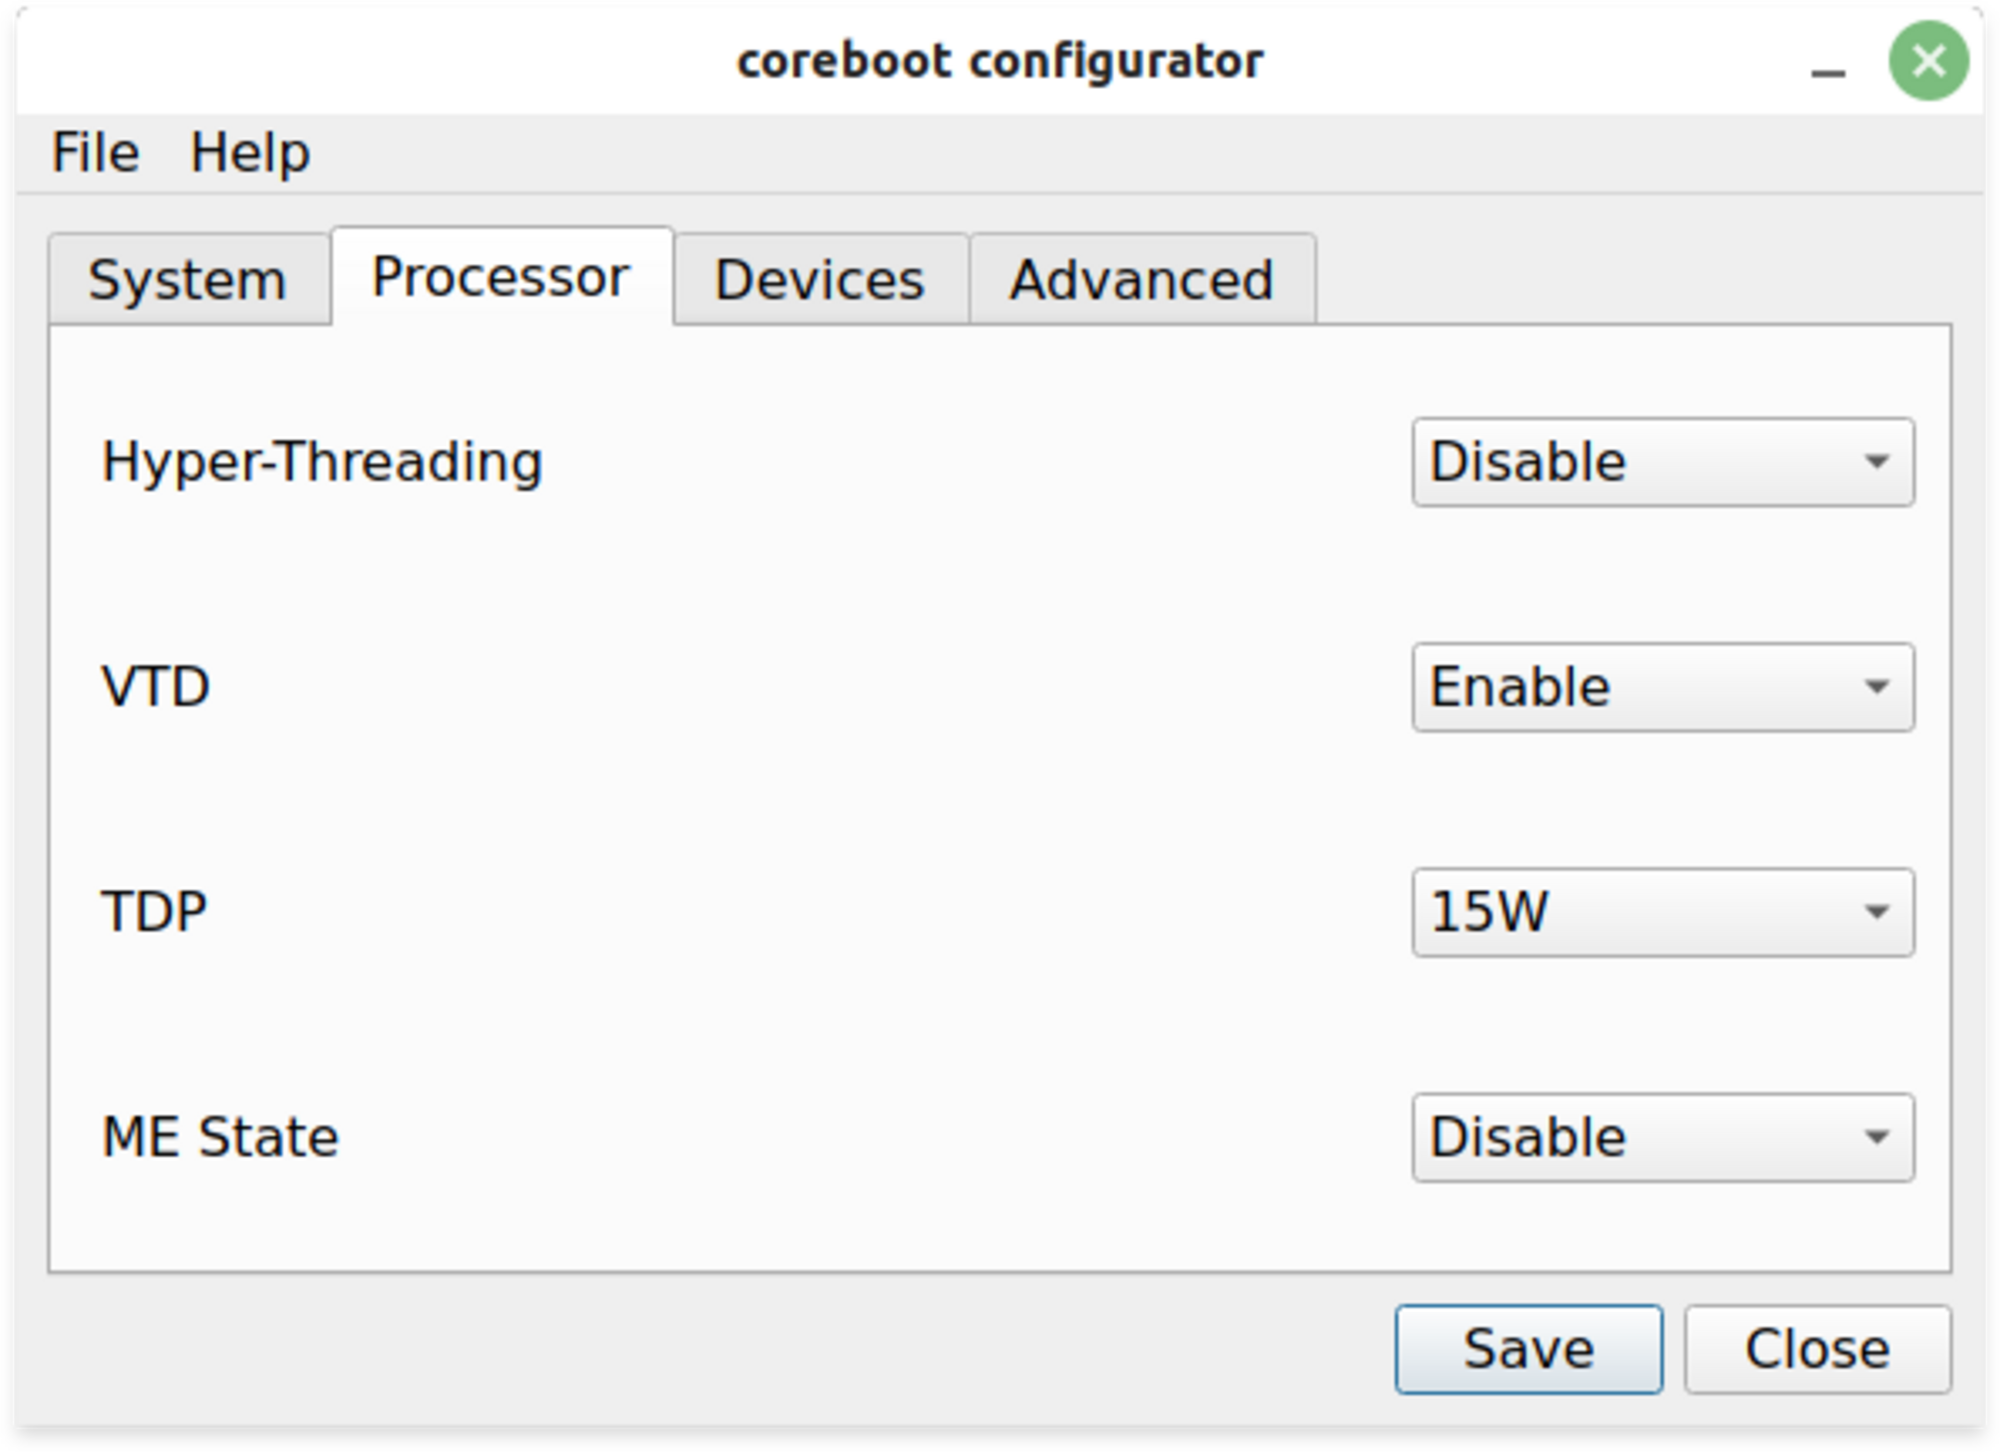The image size is (2000, 1452).
Task: Click the coreboot configurator title text
Action: (1000, 62)
